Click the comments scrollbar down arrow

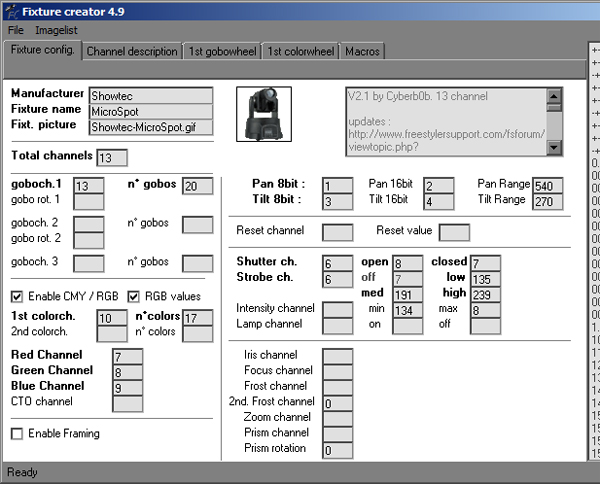554,147
